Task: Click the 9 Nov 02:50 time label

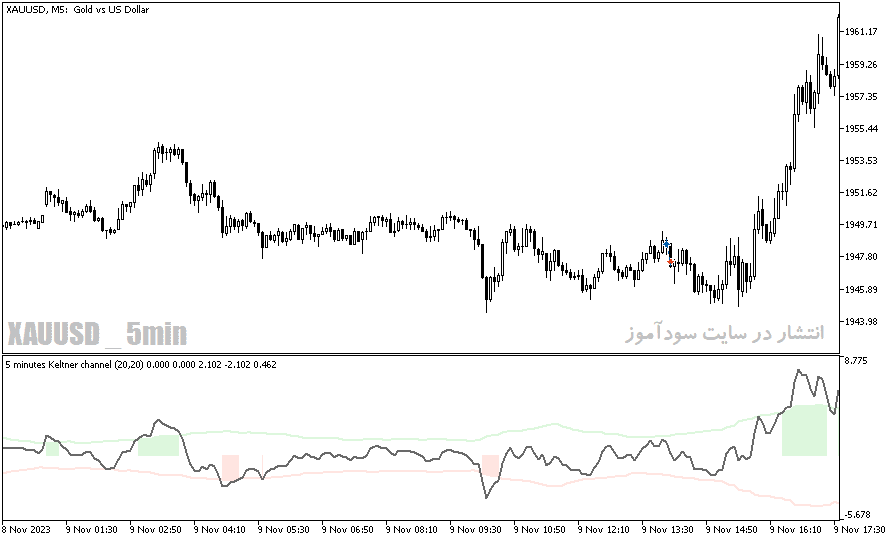Action: coord(156,530)
